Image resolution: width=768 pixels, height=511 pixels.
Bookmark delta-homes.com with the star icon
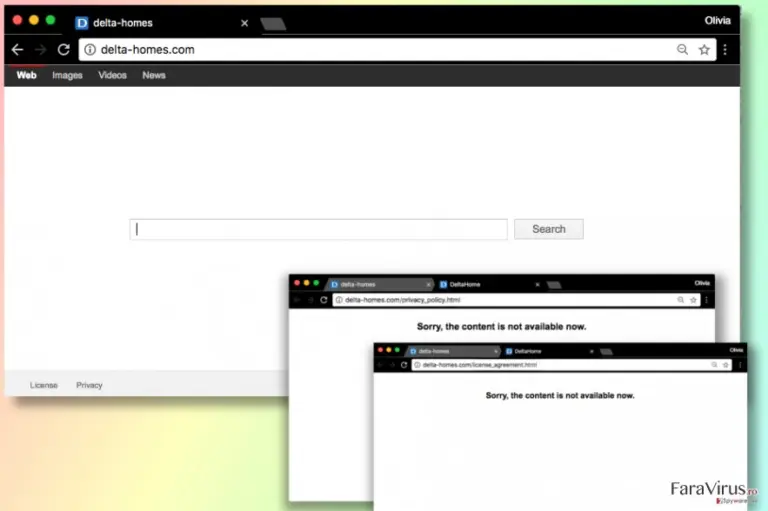[704, 49]
